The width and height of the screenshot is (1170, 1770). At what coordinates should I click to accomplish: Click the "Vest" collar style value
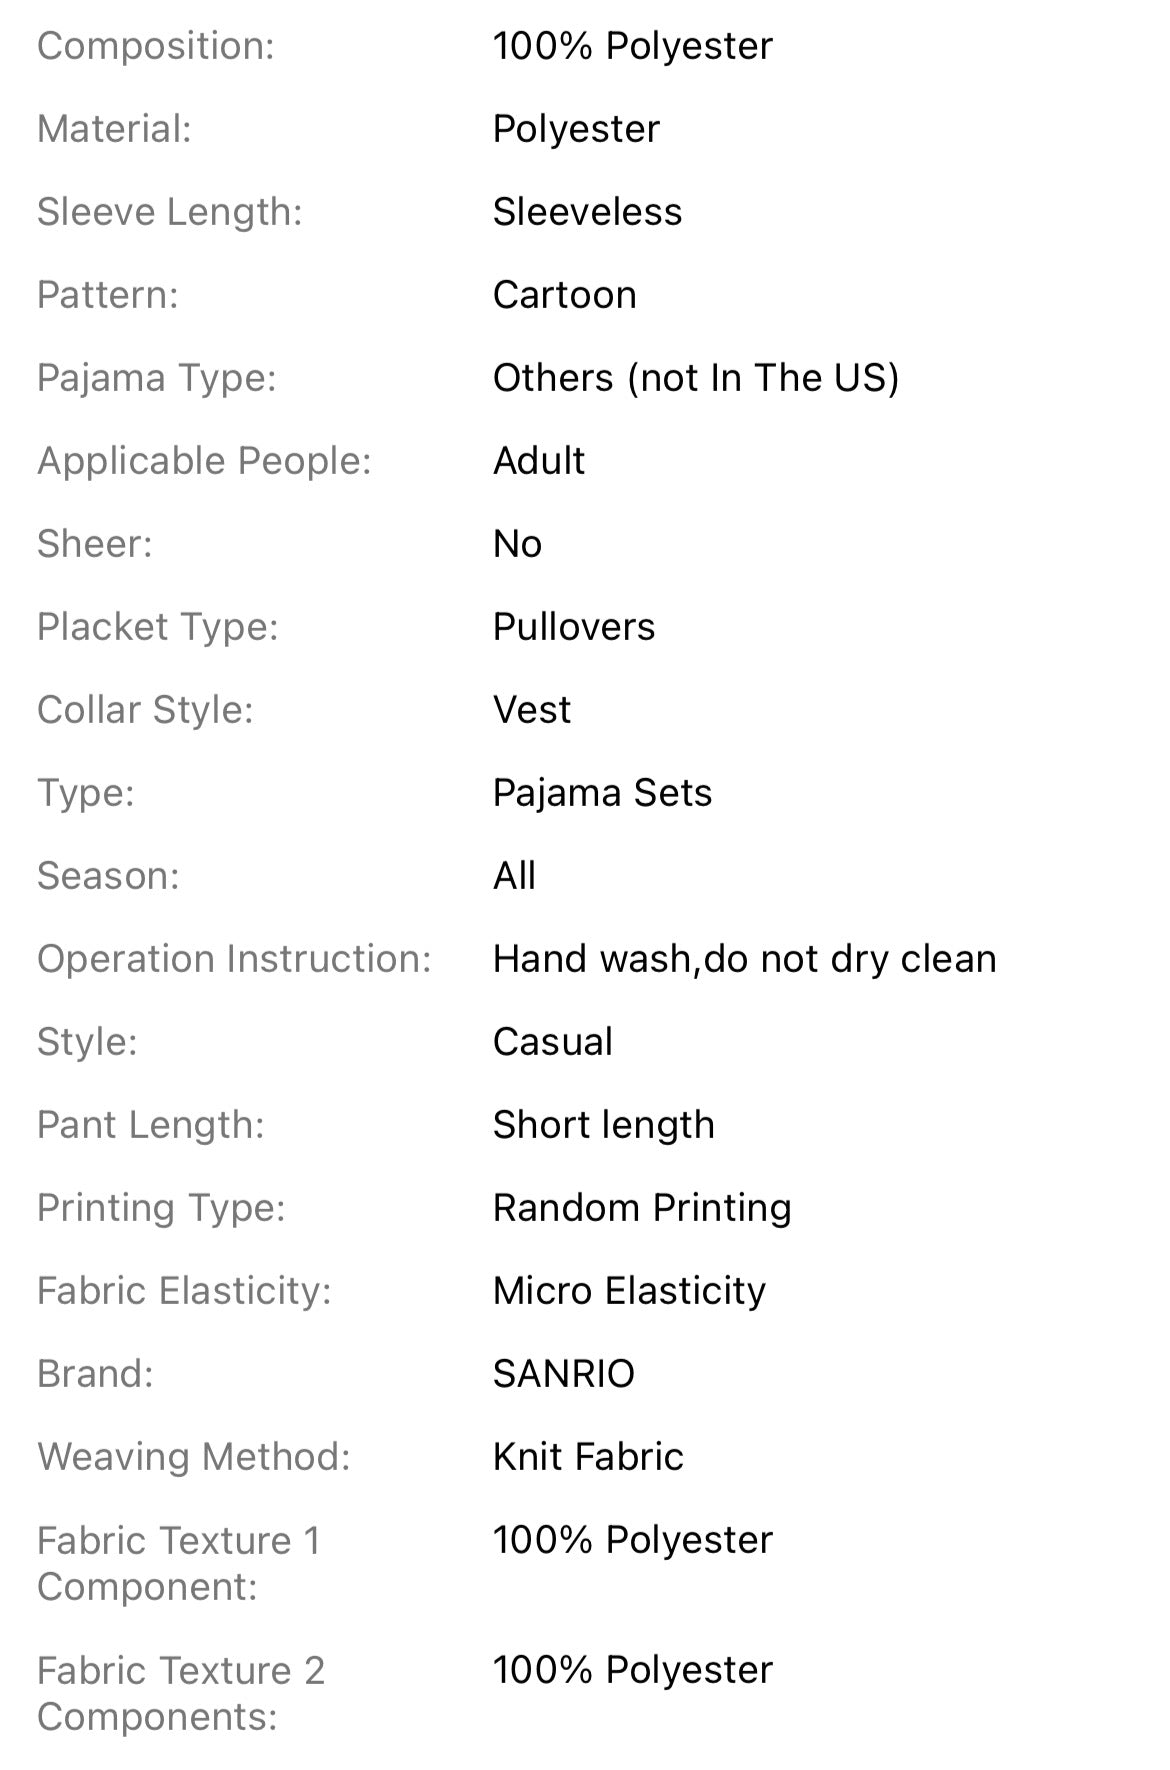[532, 710]
